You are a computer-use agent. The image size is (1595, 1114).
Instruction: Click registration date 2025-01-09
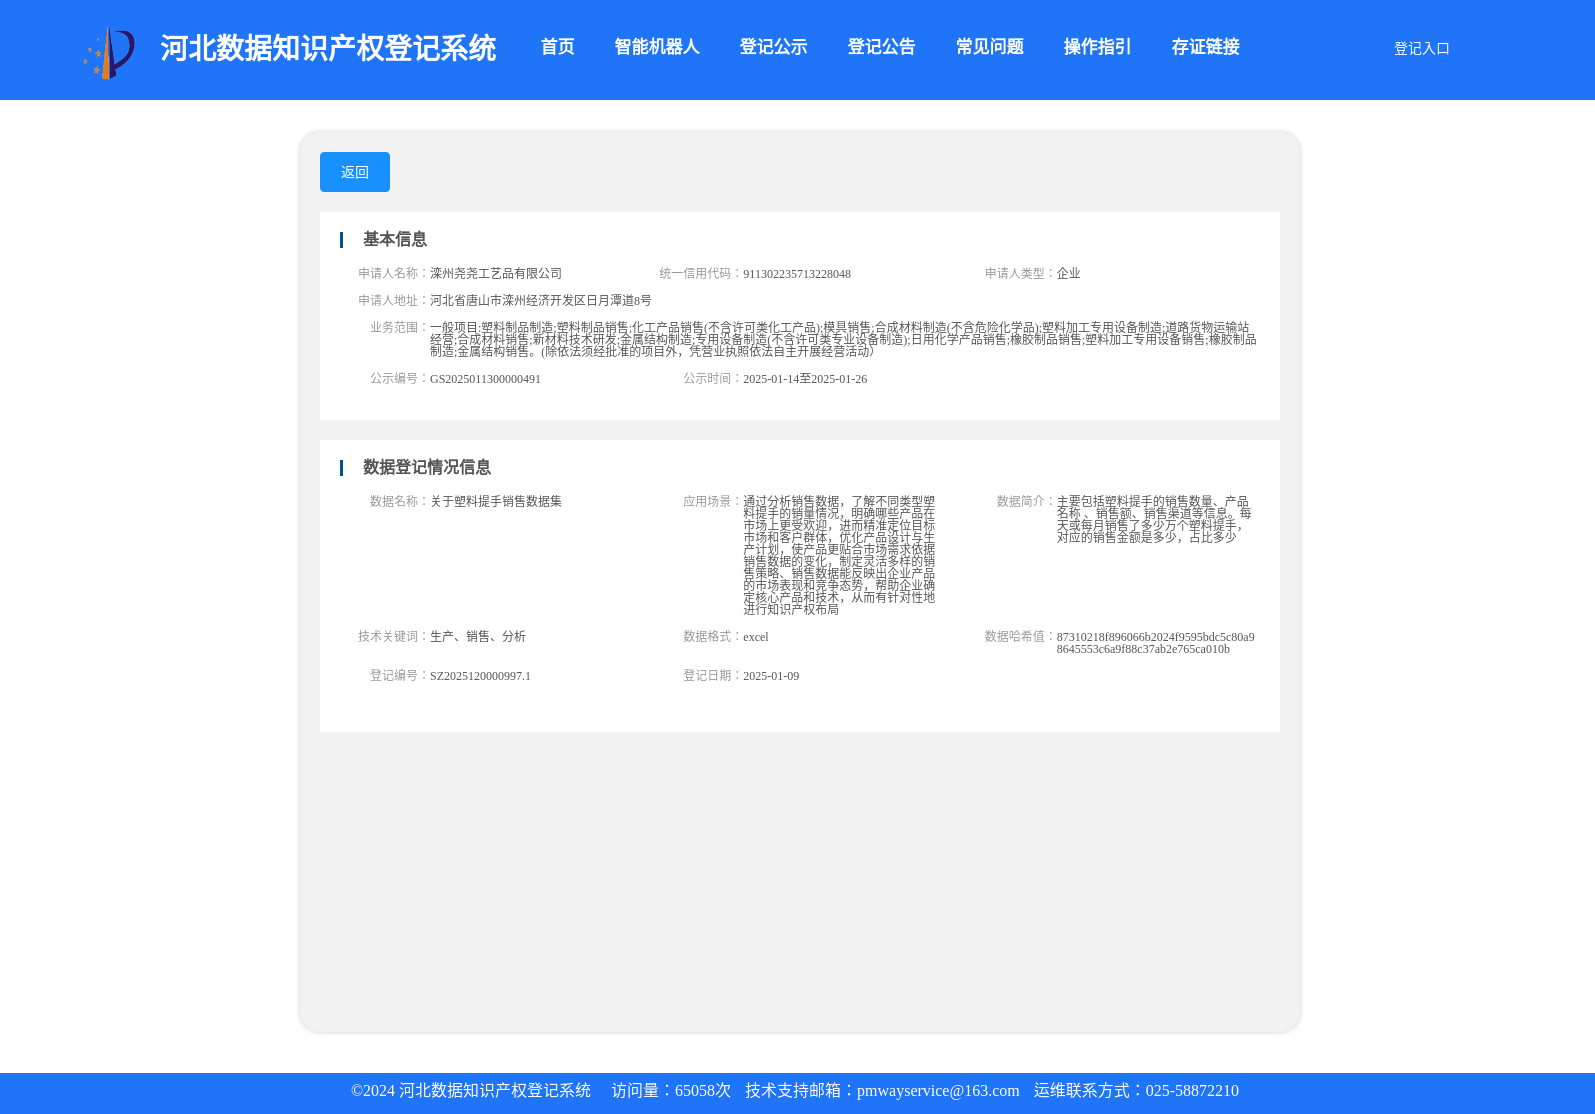click(x=771, y=676)
